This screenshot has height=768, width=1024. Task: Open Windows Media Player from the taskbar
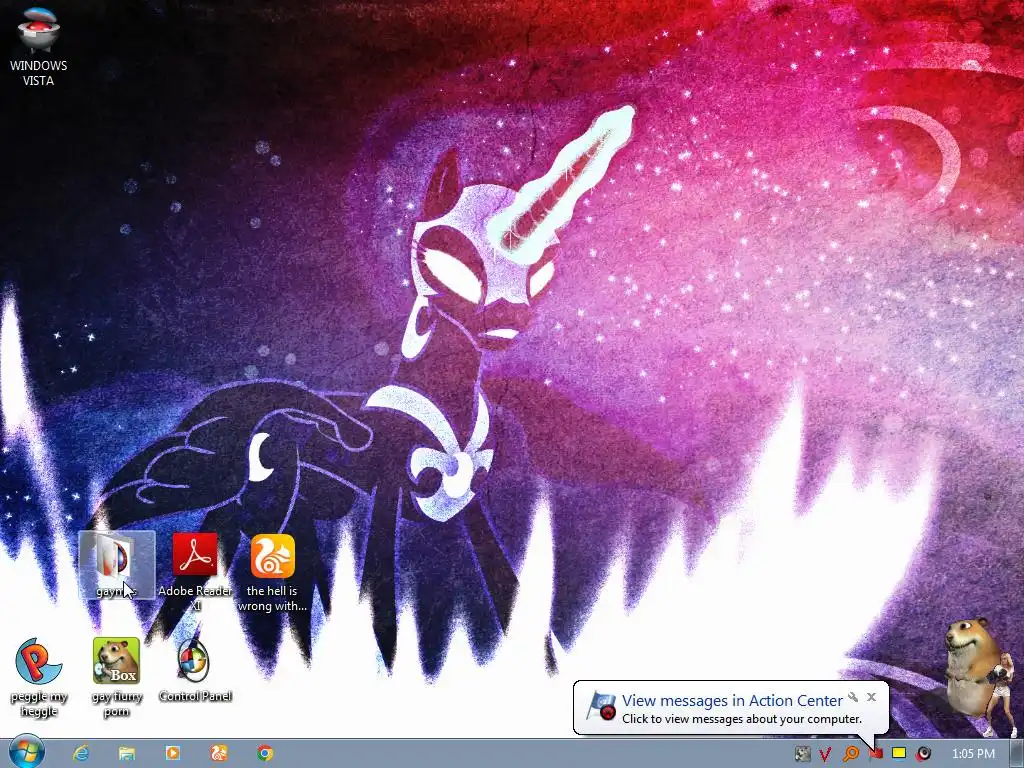[x=172, y=754]
